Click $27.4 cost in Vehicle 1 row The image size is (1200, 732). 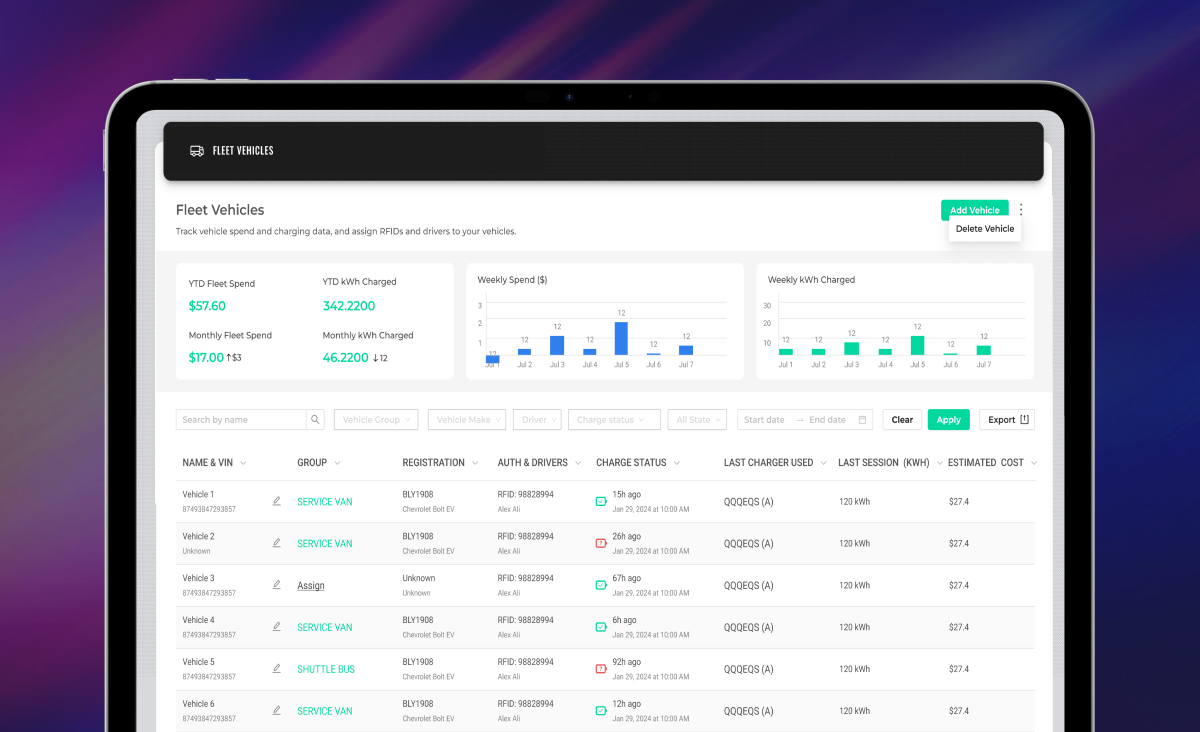pos(958,501)
